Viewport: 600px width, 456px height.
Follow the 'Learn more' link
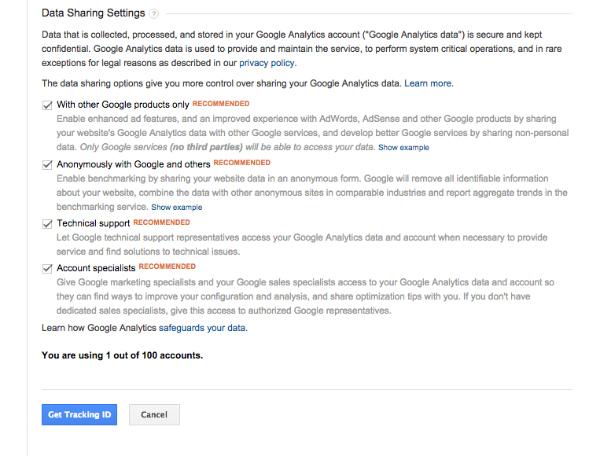(428, 83)
